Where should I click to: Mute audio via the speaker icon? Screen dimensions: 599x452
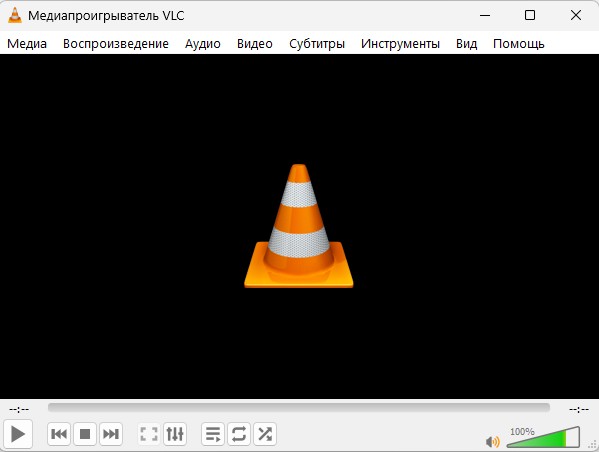[492, 442]
